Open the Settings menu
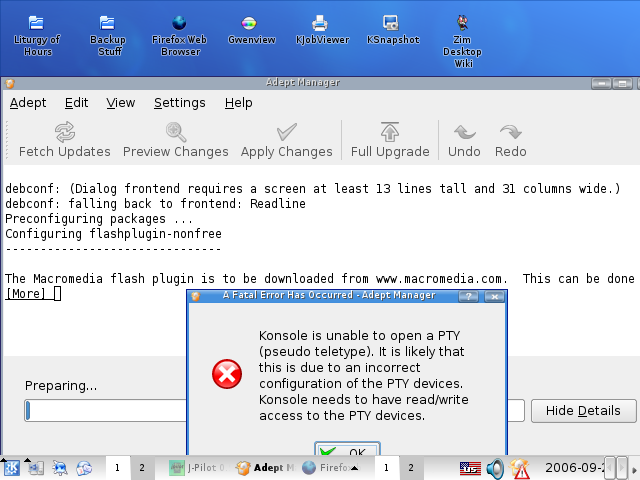This screenshot has height=480, width=640. point(180,103)
